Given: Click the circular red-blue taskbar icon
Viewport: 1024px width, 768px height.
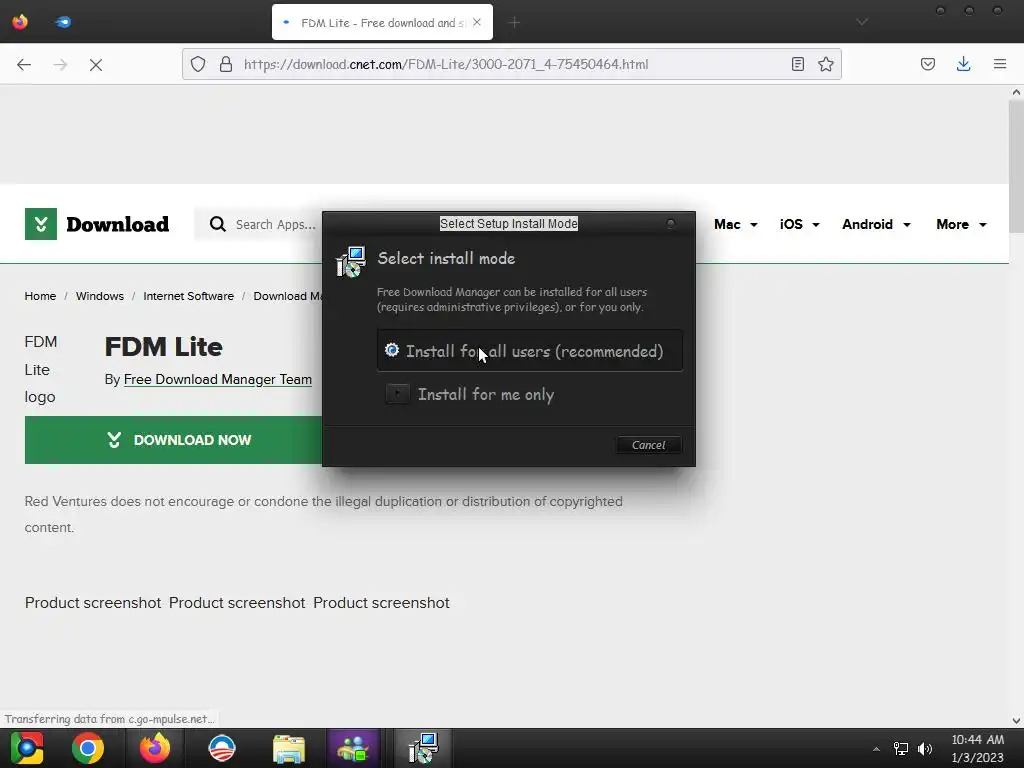Looking at the screenshot, I should point(222,748).
